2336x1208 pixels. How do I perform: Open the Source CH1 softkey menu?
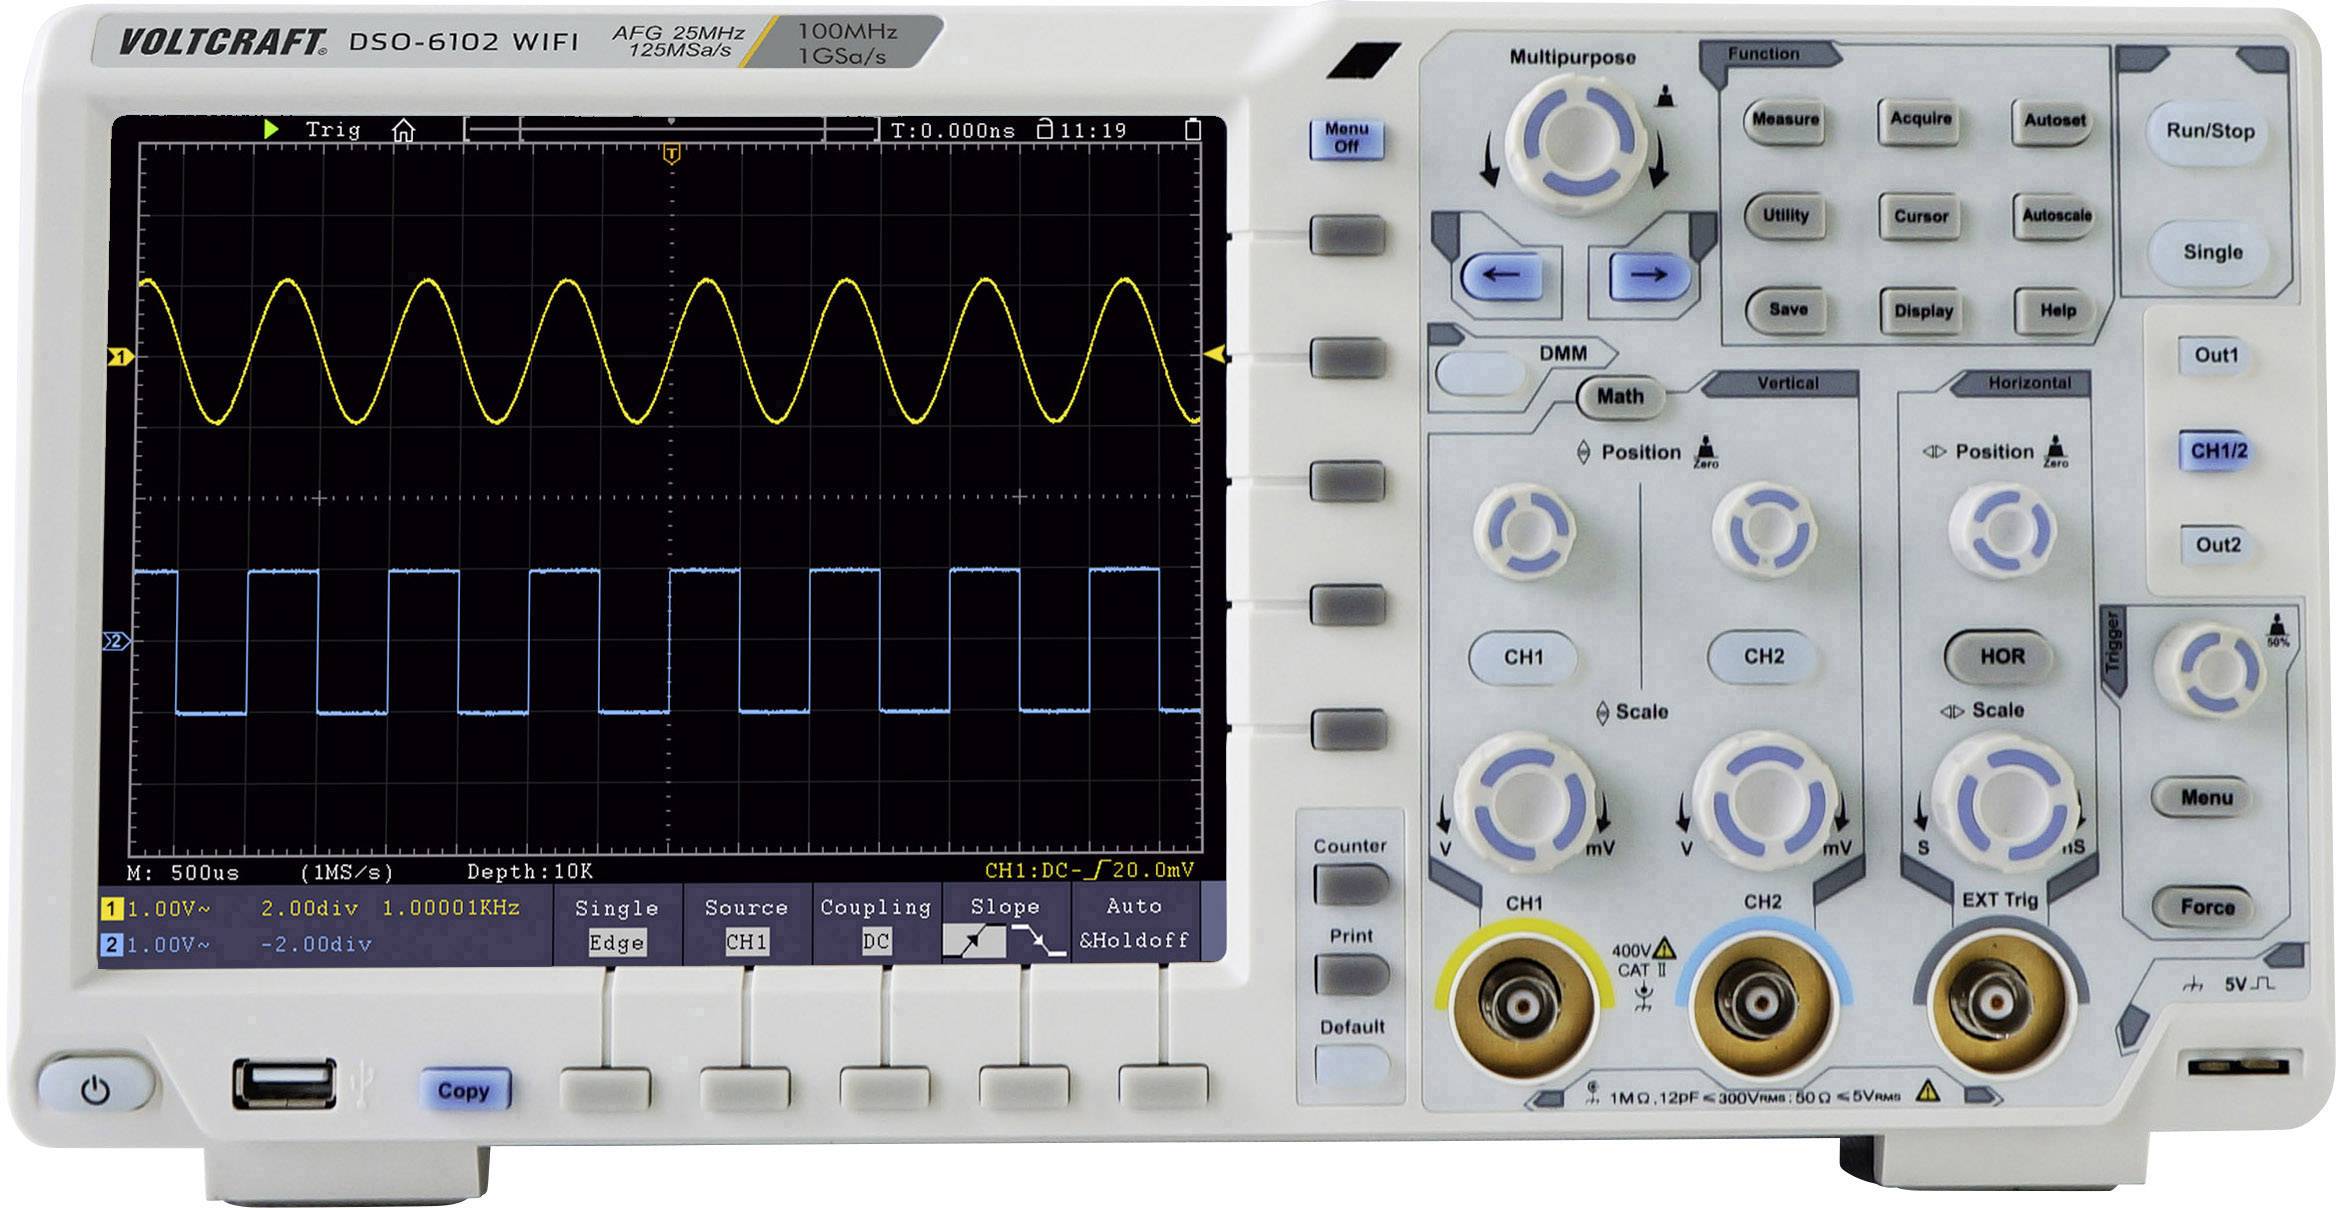pyautogui.click(x=746, y=924)
